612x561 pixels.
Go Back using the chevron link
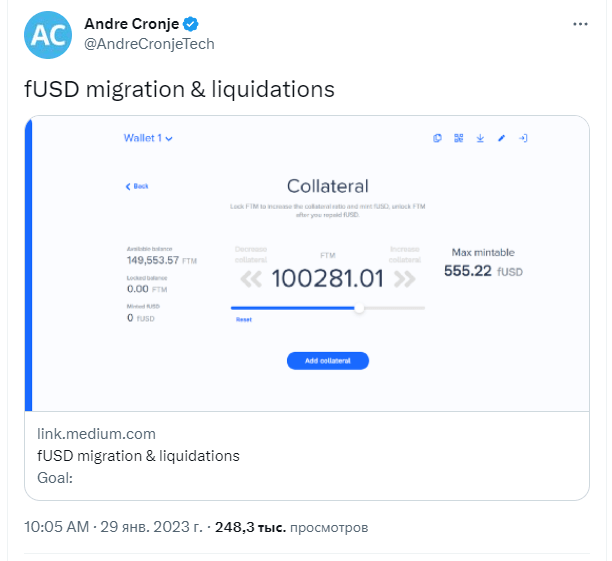tap(137, 186)
